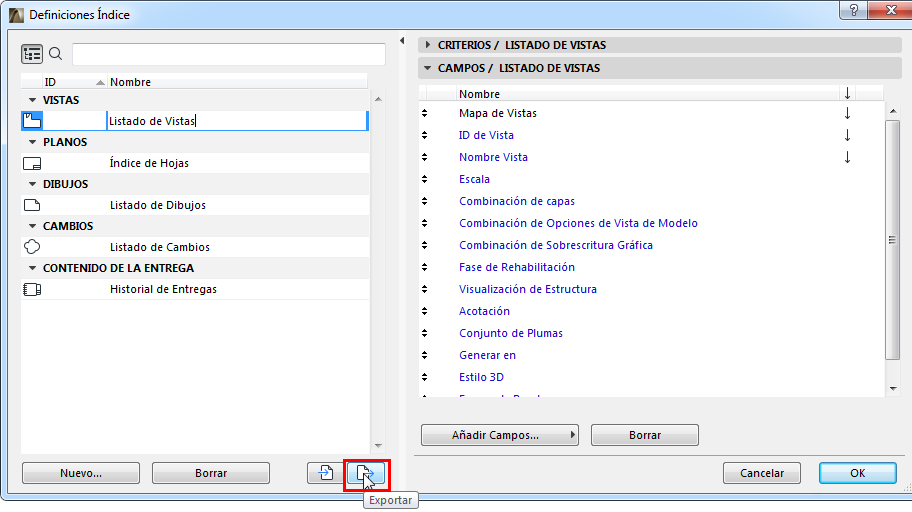Click the Nombre header in fields list
This screenshot has height=512, width=912.
click(647, 94)
